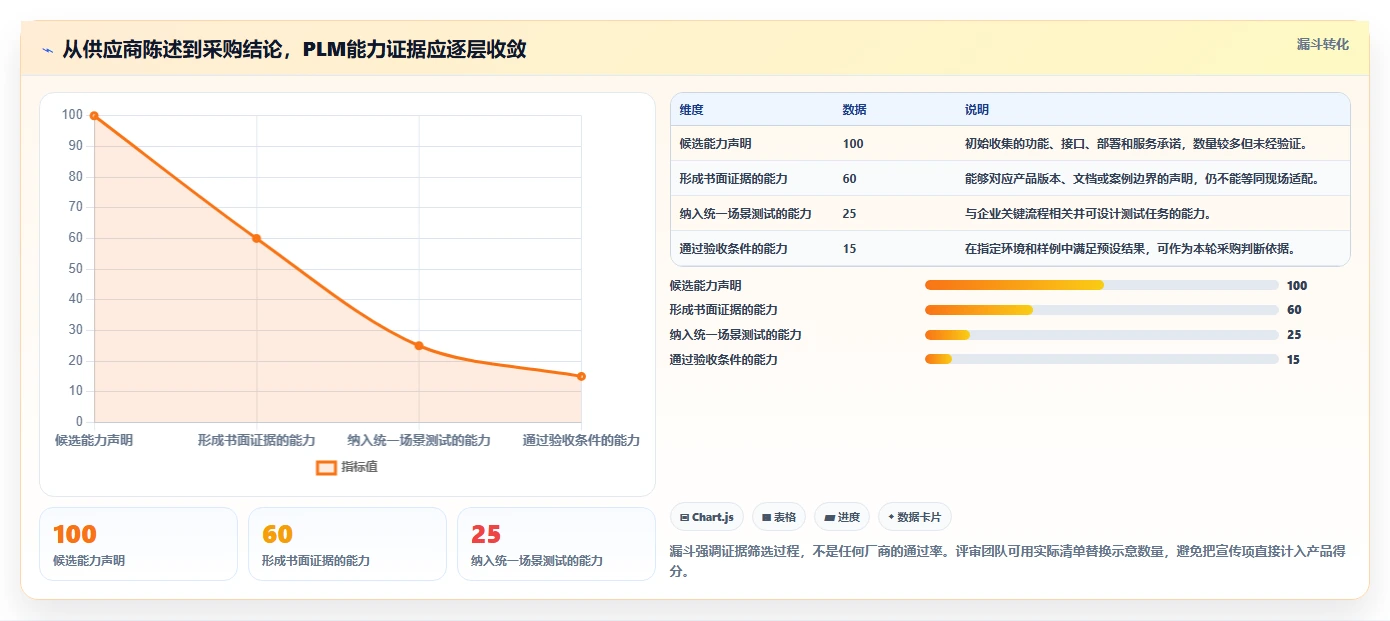This screenshot has height=621, width=1390.
Task: Click the 通过验收条件的能力 progress bar
Action: (1102, 359)
